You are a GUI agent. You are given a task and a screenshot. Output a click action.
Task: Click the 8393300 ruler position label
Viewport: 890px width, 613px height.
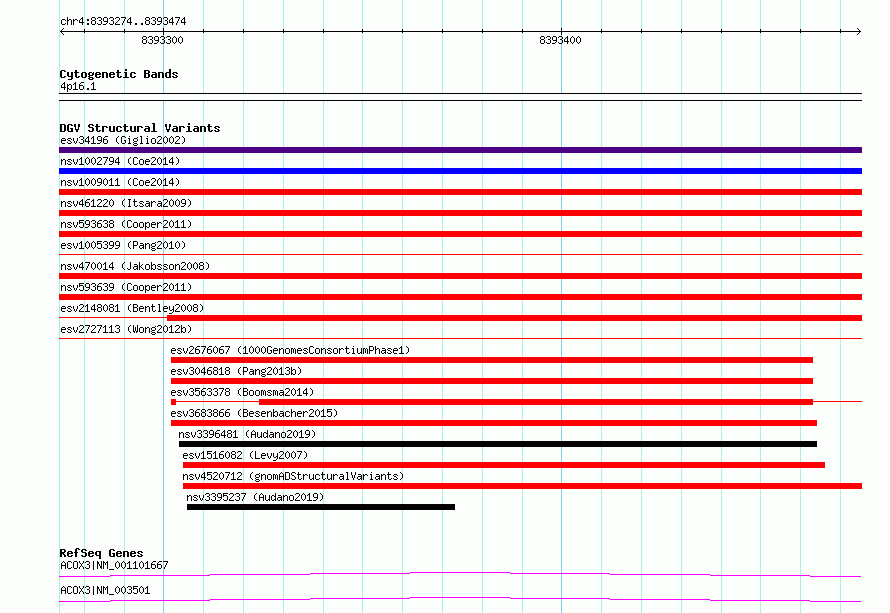(x=162, y=40)
